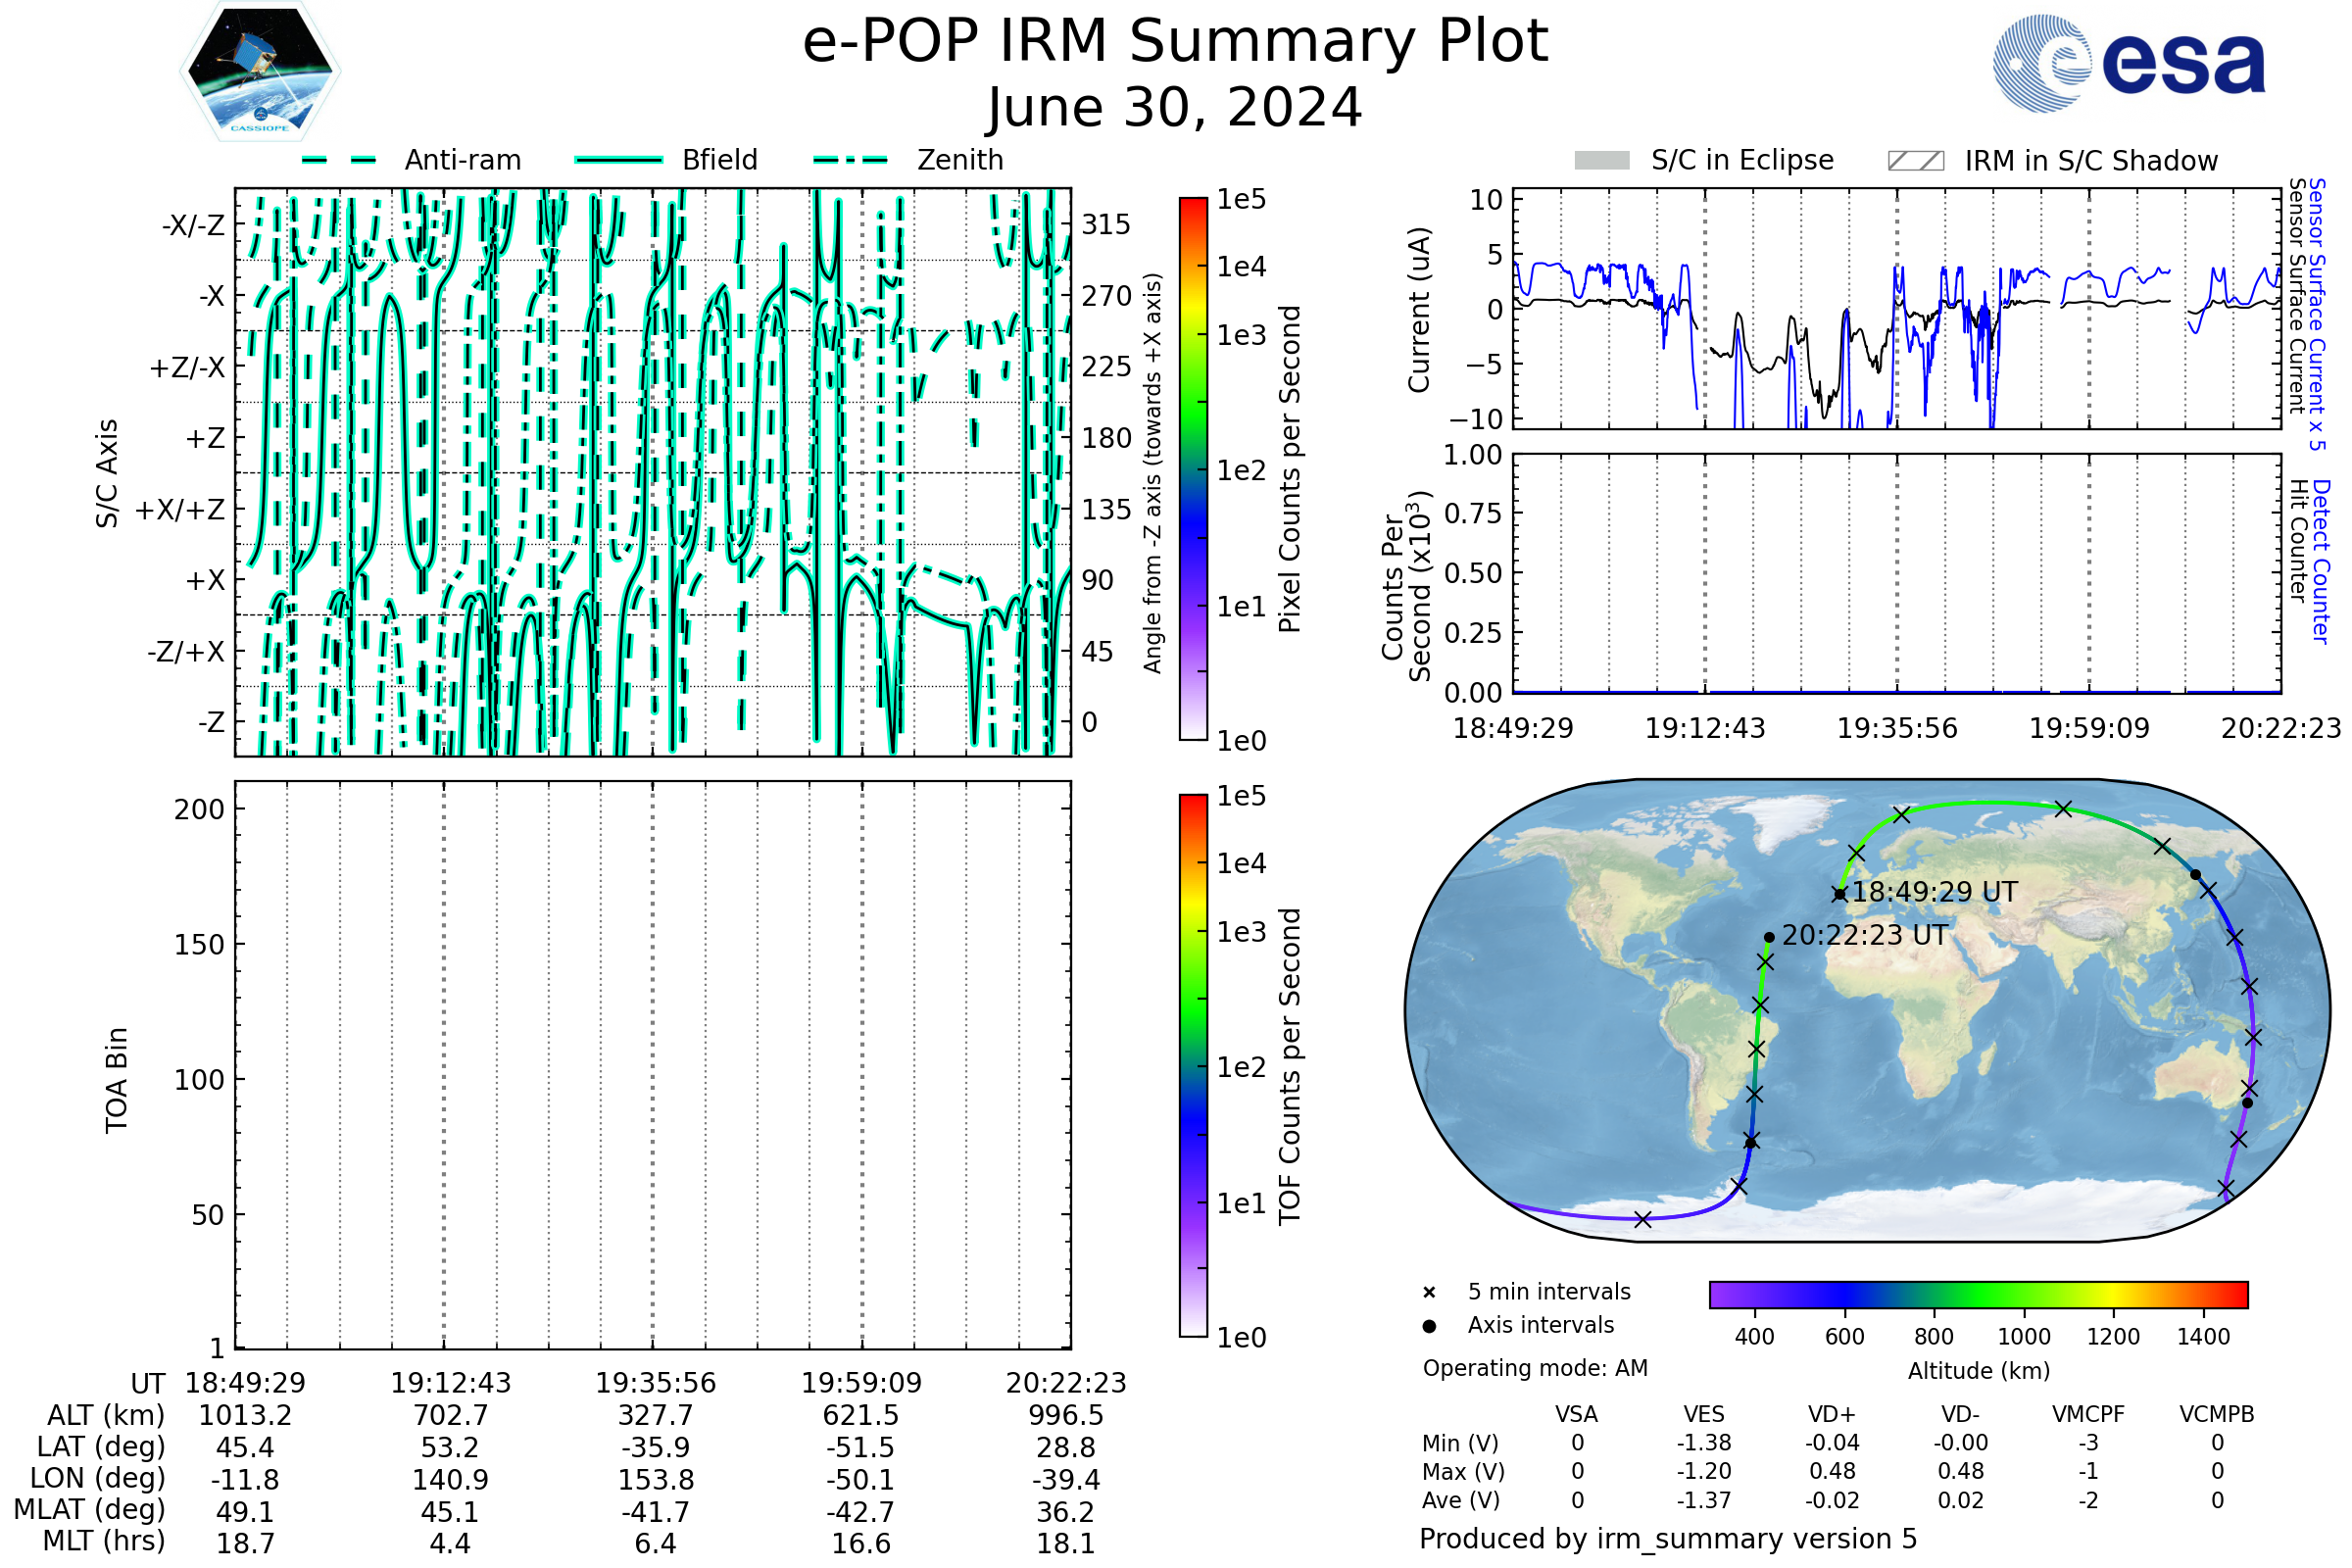2352x1568 pixels.
Task: Click the 19:35:56 UT tick label under TOA plot
Action: (656, 1384)
